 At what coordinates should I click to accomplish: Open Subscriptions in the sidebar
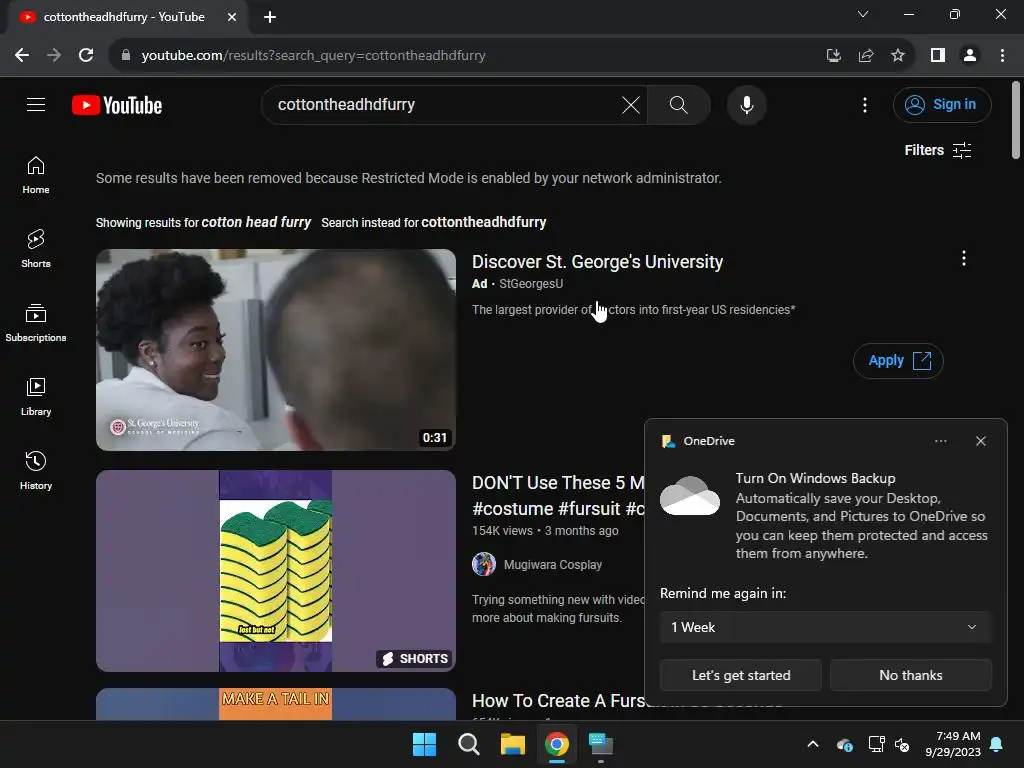tap(36, 323)
